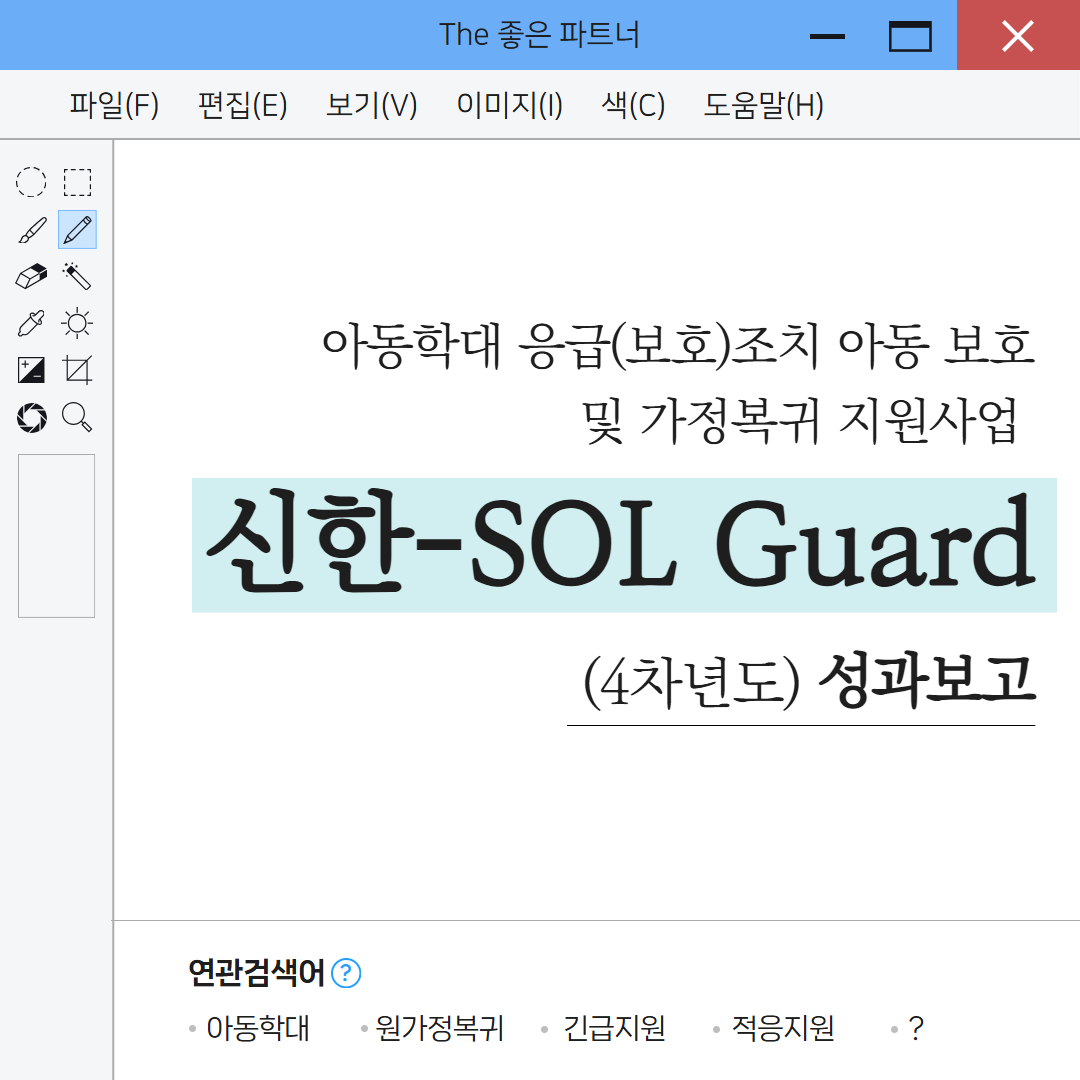This screenshot has width=1080, height=1080.
Task: Maximize the The 좋은 파트너 window
Action: pos(911,36)
